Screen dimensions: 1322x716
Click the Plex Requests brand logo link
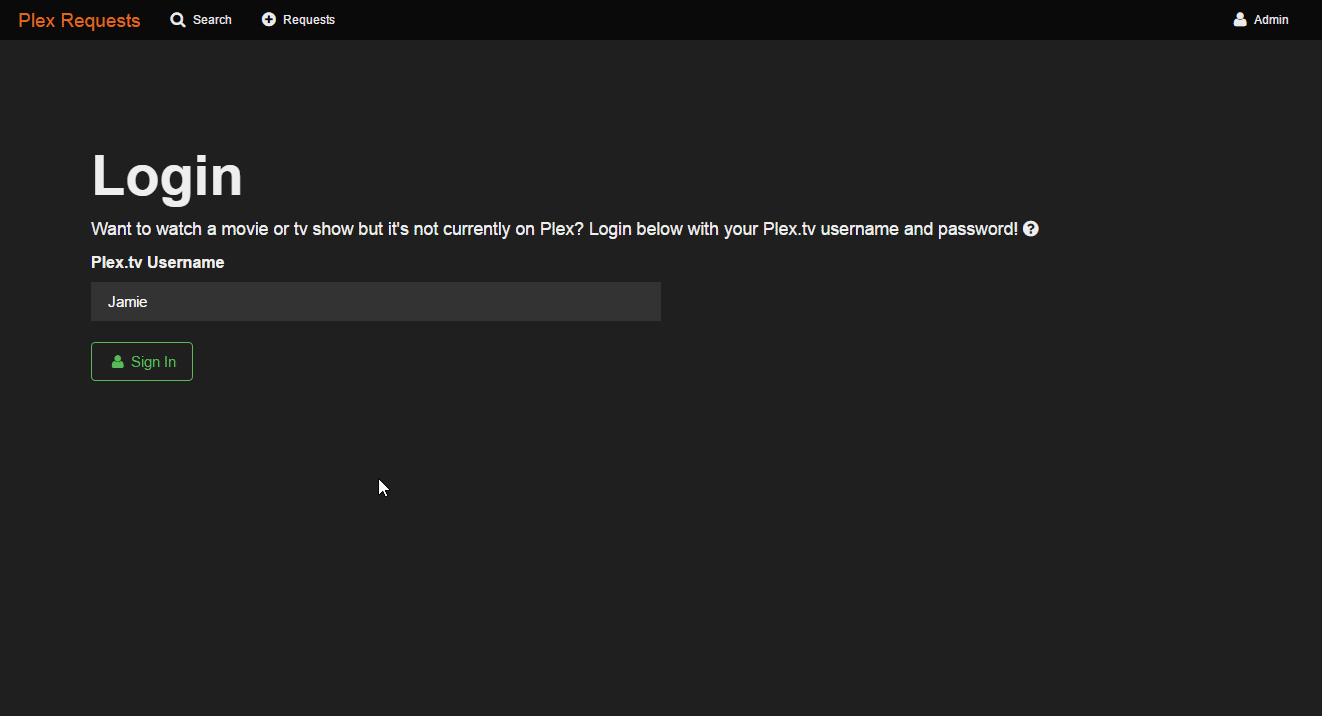point(79,20)
